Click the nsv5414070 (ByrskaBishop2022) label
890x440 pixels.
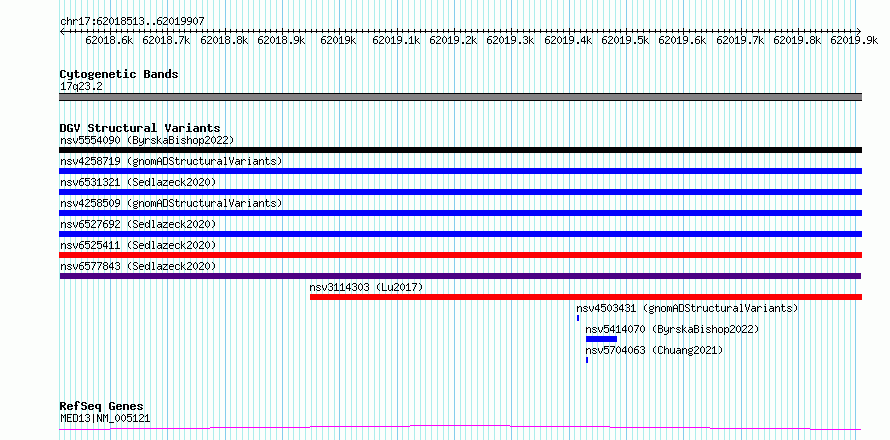click(x=672, y=329)
